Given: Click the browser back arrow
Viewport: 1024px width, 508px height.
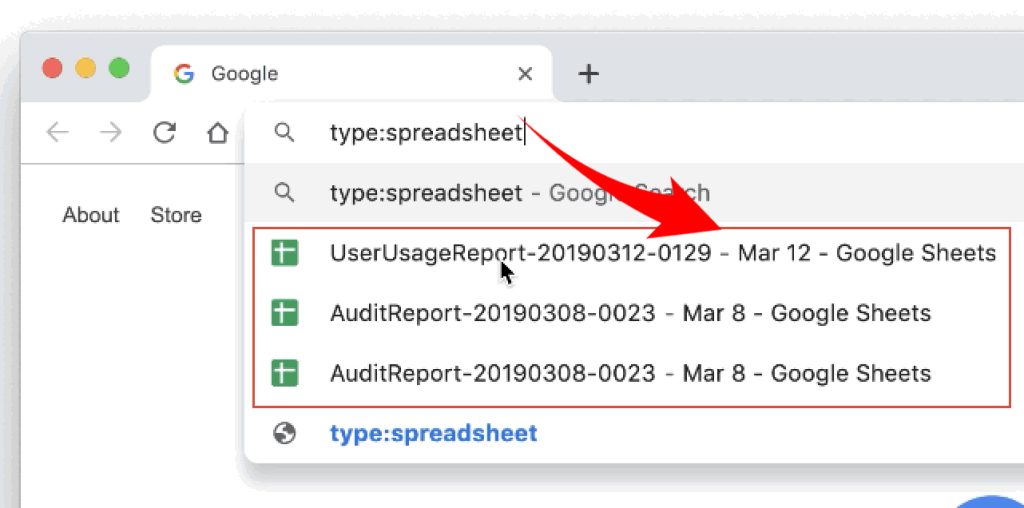Looking at the screenshot, I should pos(58,133).
